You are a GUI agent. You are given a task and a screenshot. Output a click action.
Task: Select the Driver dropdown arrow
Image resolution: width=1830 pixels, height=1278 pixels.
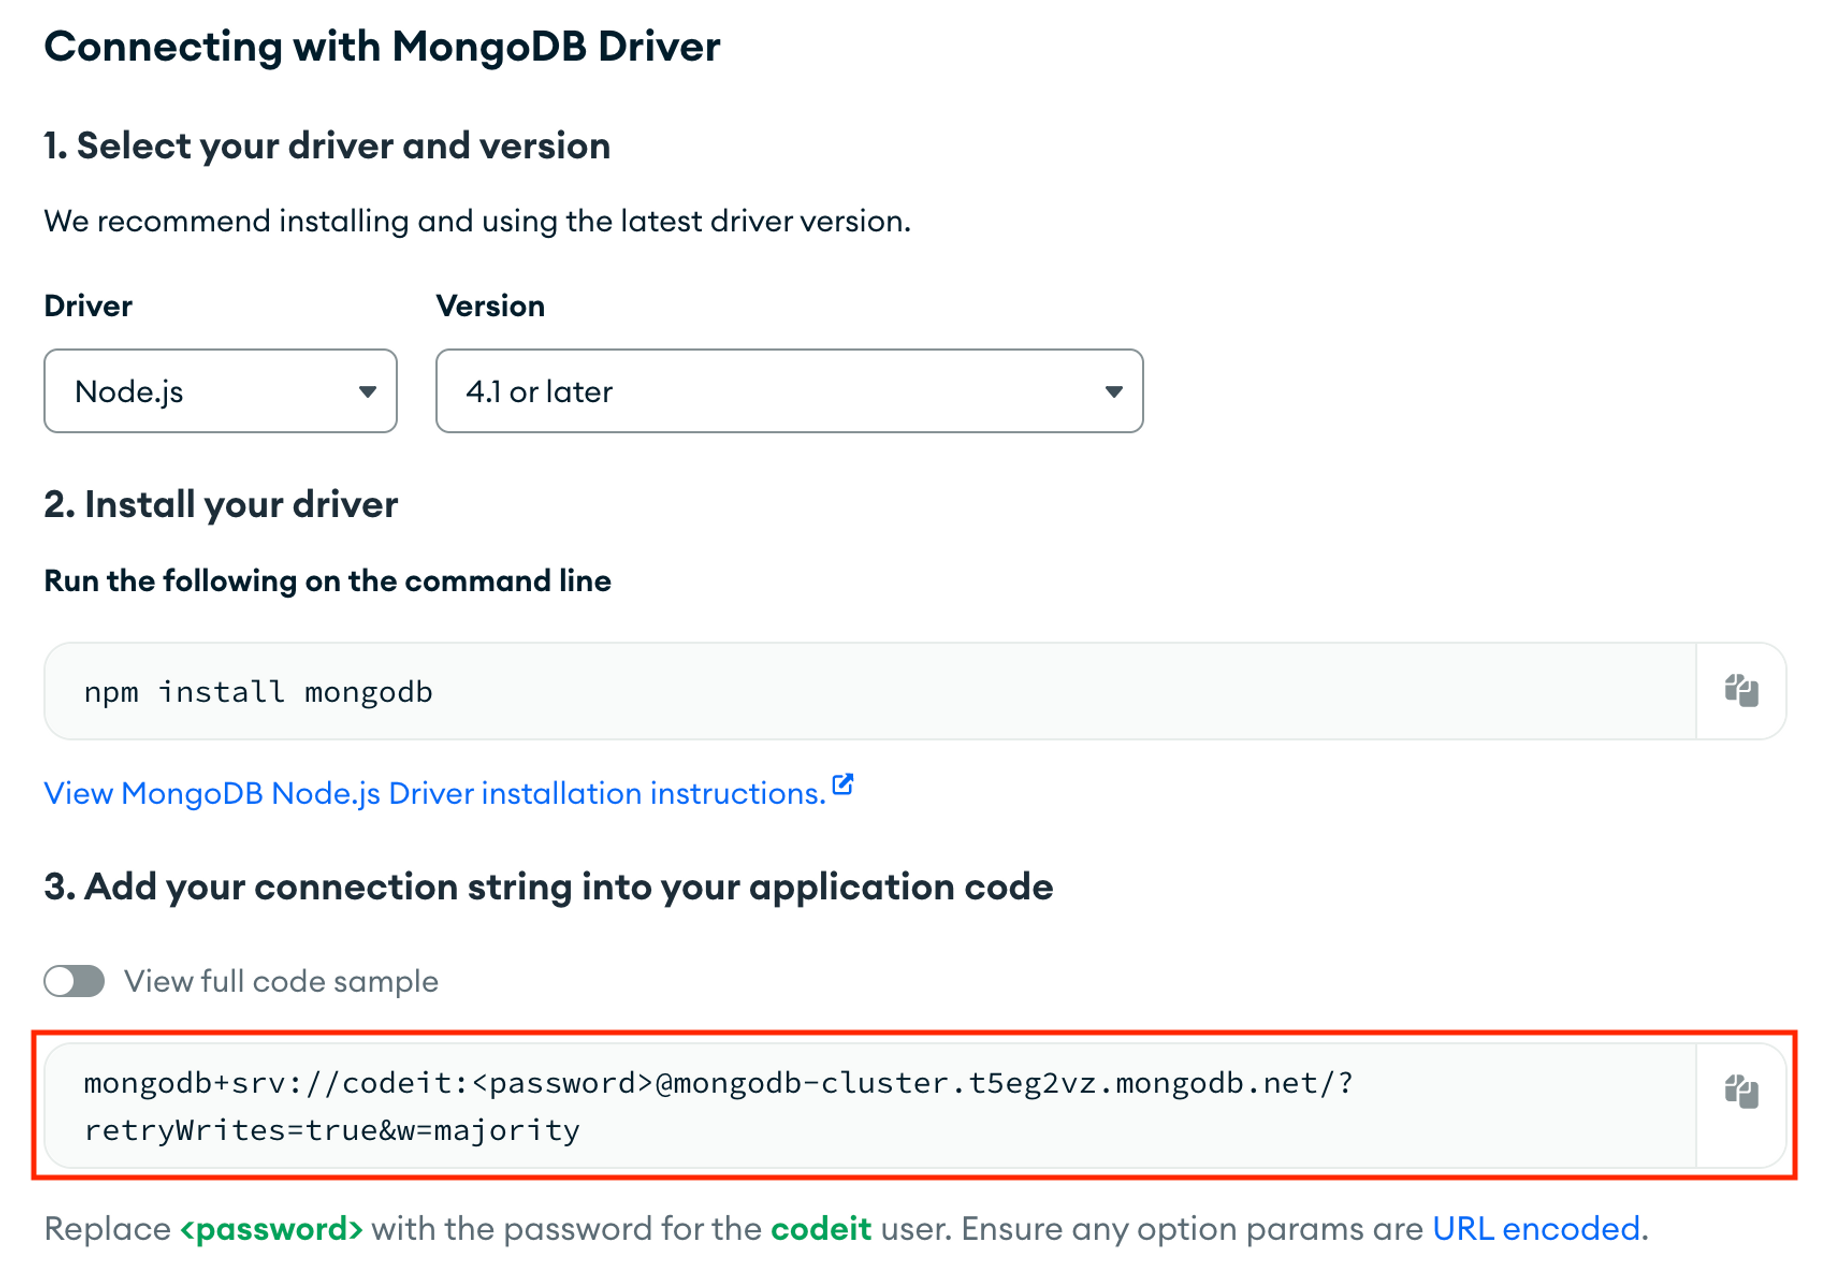coord(366,391)
